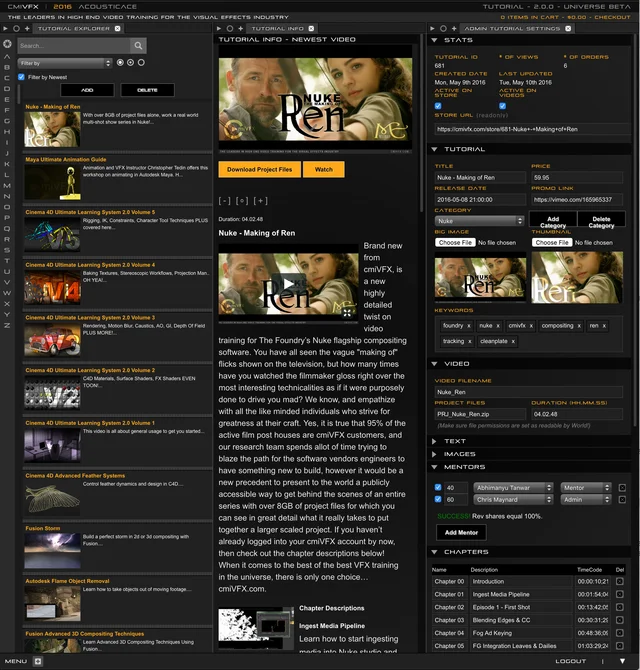Delete Chapter 04 Fog Ad Keying using its Del icon
The height and width of the screenshot is (670, 640).
pos(620,633)
